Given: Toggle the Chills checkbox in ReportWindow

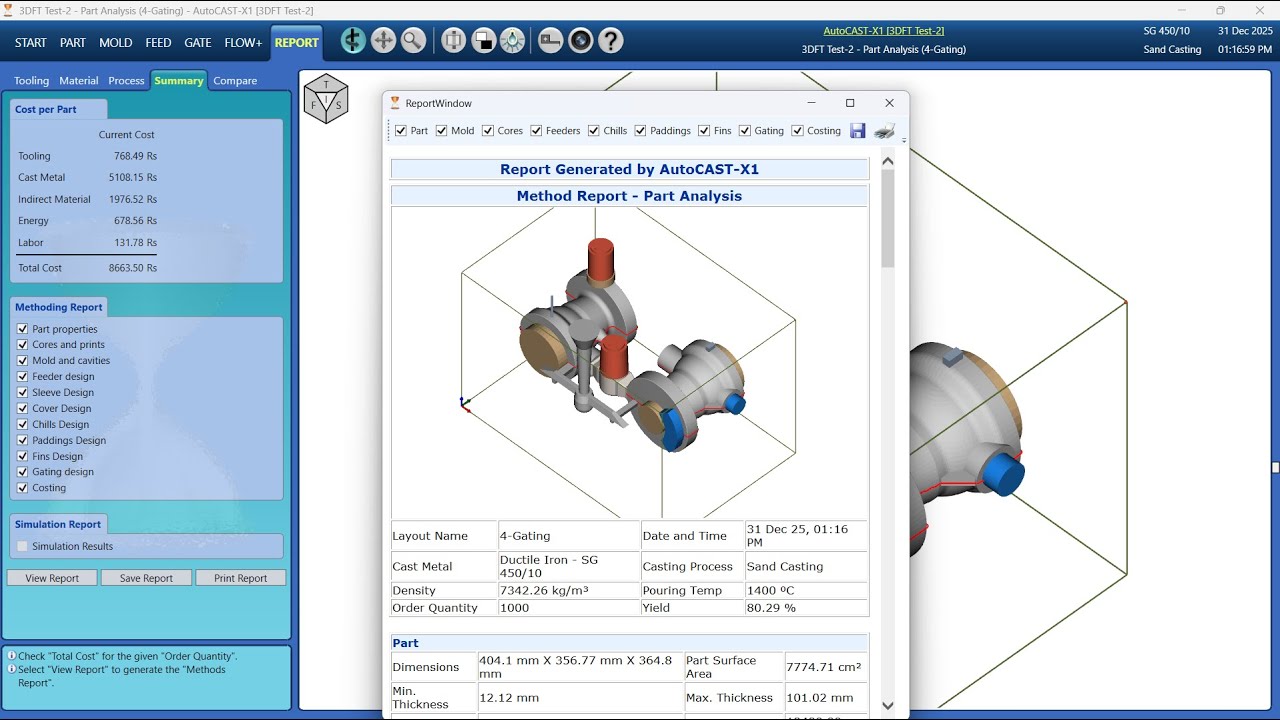Looking at the screenshot, I should tap(594, 131).
